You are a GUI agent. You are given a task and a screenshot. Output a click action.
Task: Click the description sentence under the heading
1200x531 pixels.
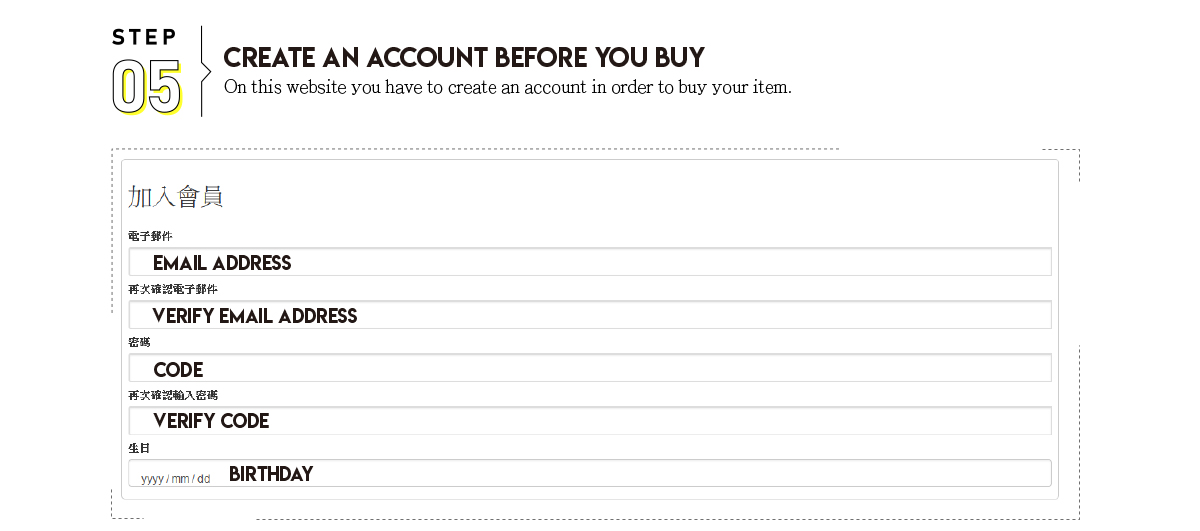click(x=508, y=87)
